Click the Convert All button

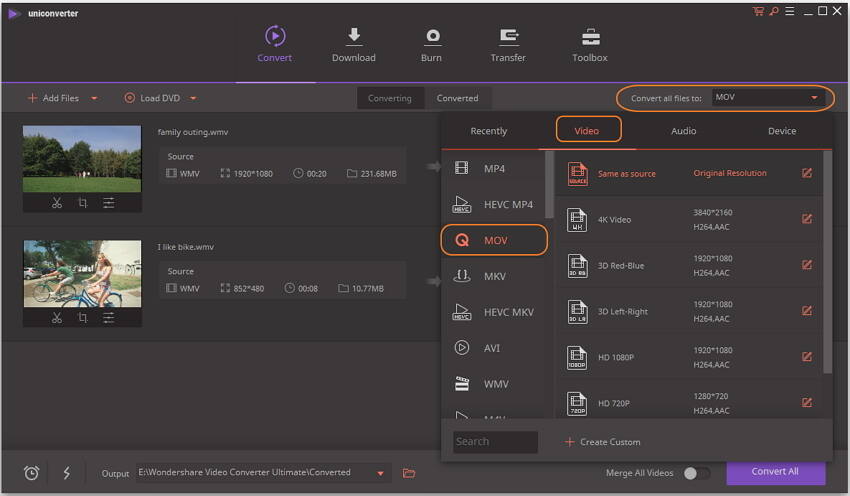click(776, 472)
